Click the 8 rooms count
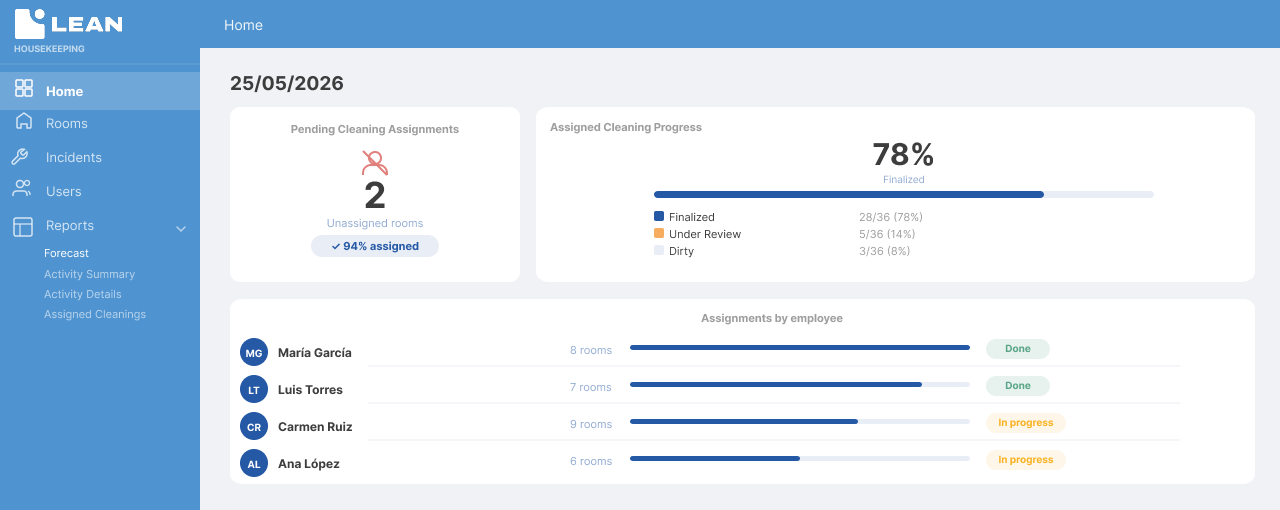 point(591,350)
